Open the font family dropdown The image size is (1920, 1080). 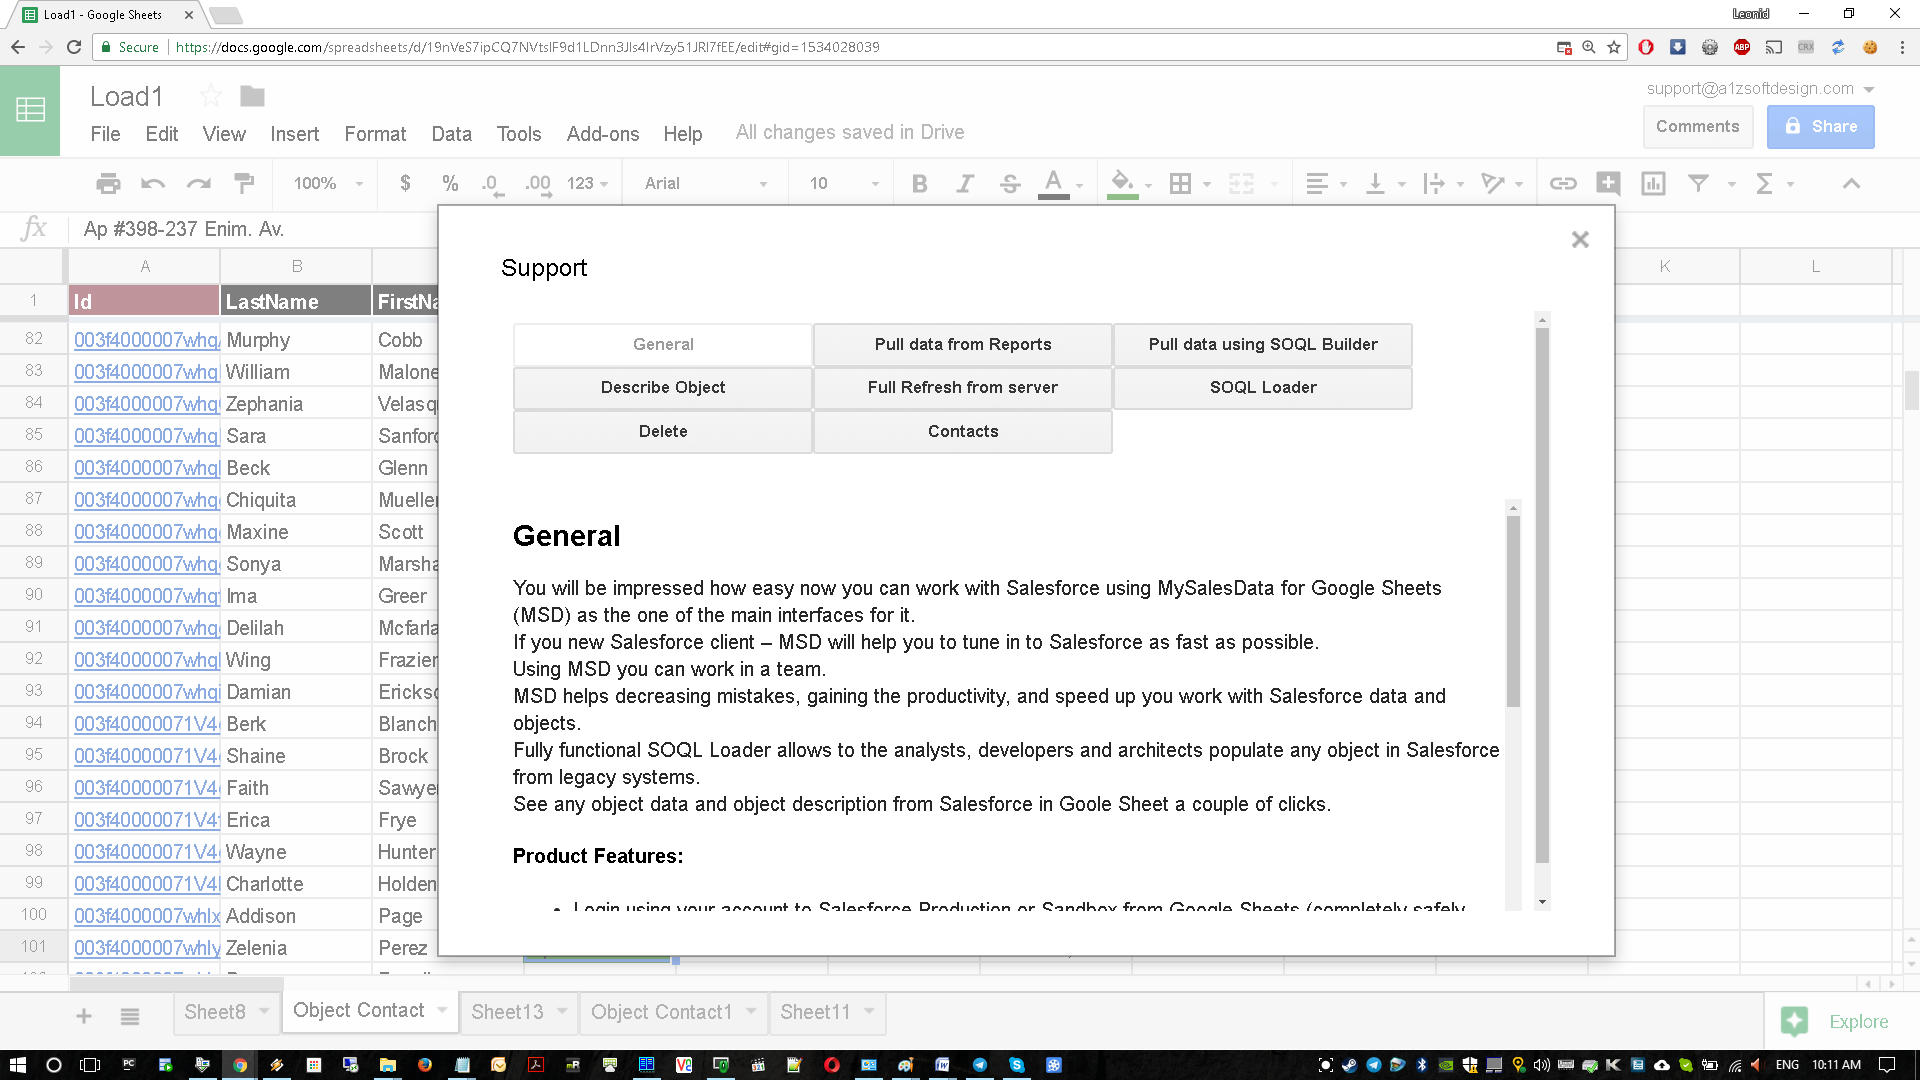coord(704,183)
